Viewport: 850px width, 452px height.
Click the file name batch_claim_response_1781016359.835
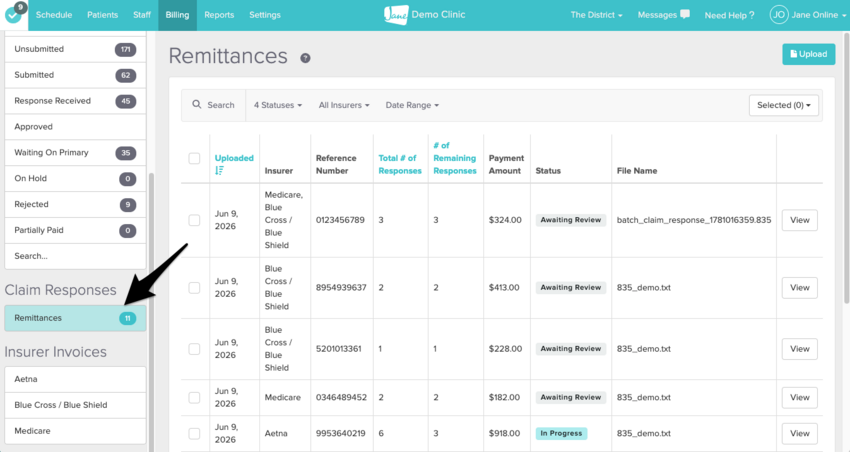click(694, 220)
